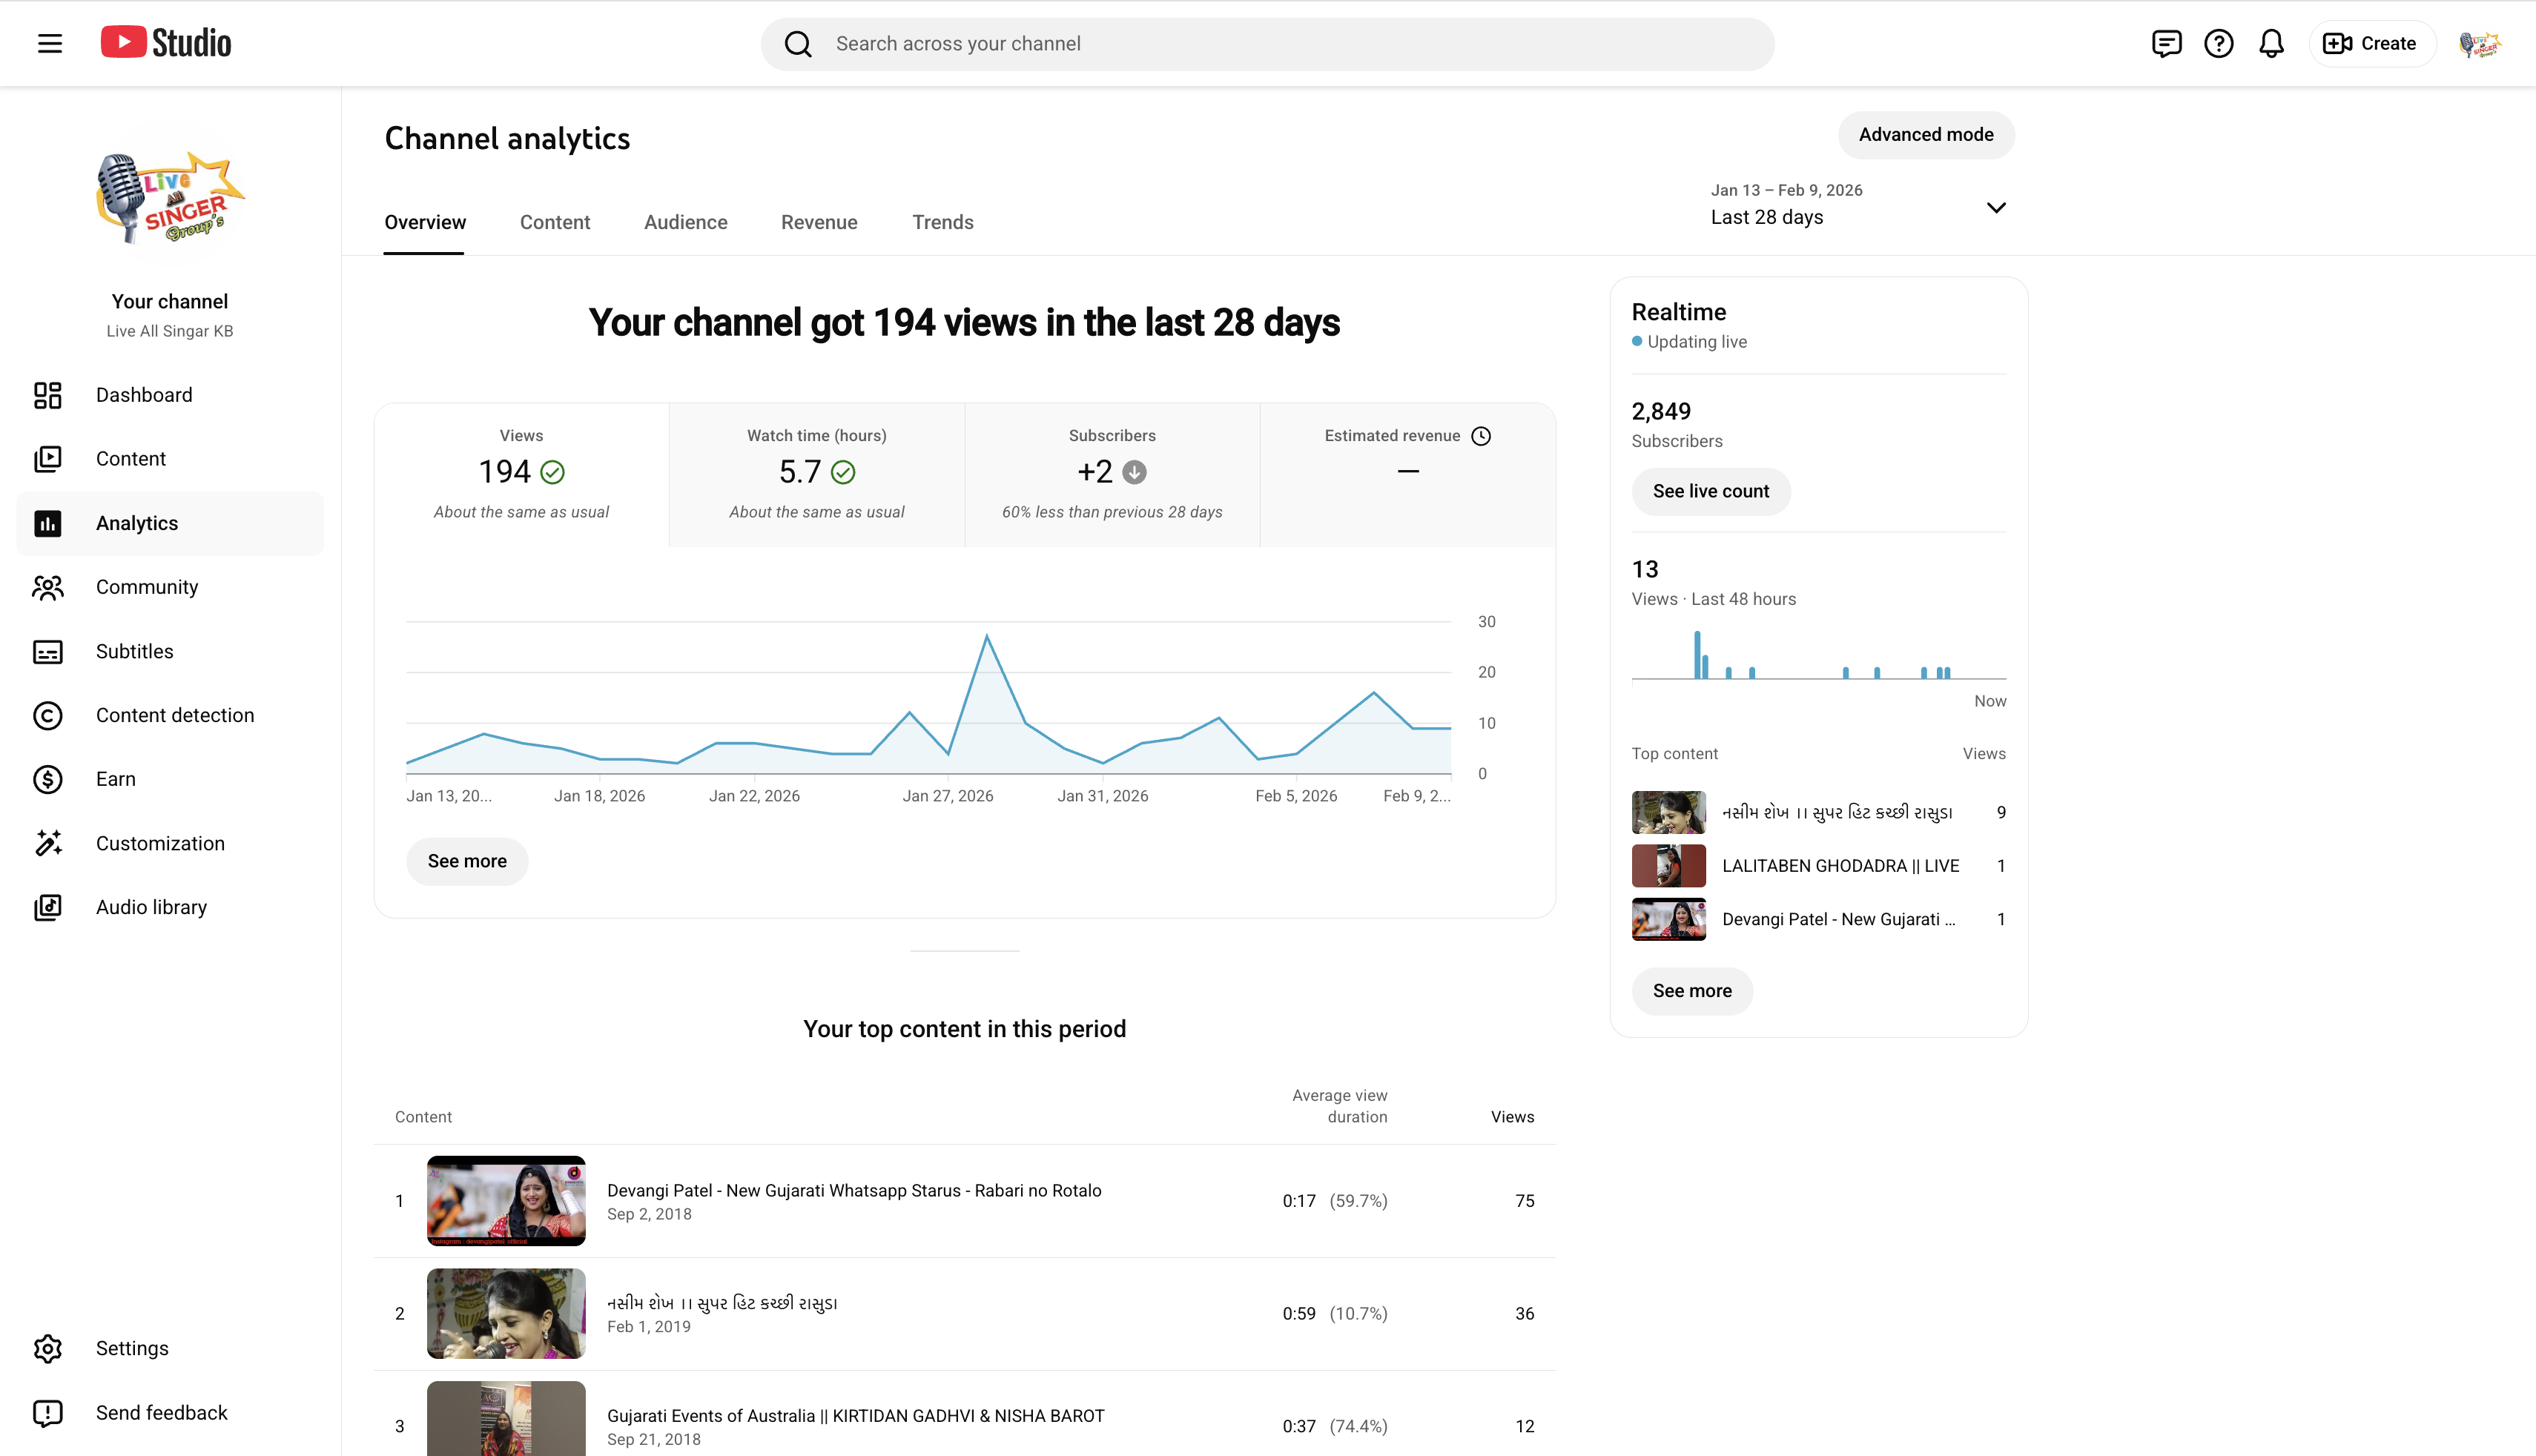The image size is (2536, 1456).
Task: Switch to the Trends tab
Action: (942, 222)
